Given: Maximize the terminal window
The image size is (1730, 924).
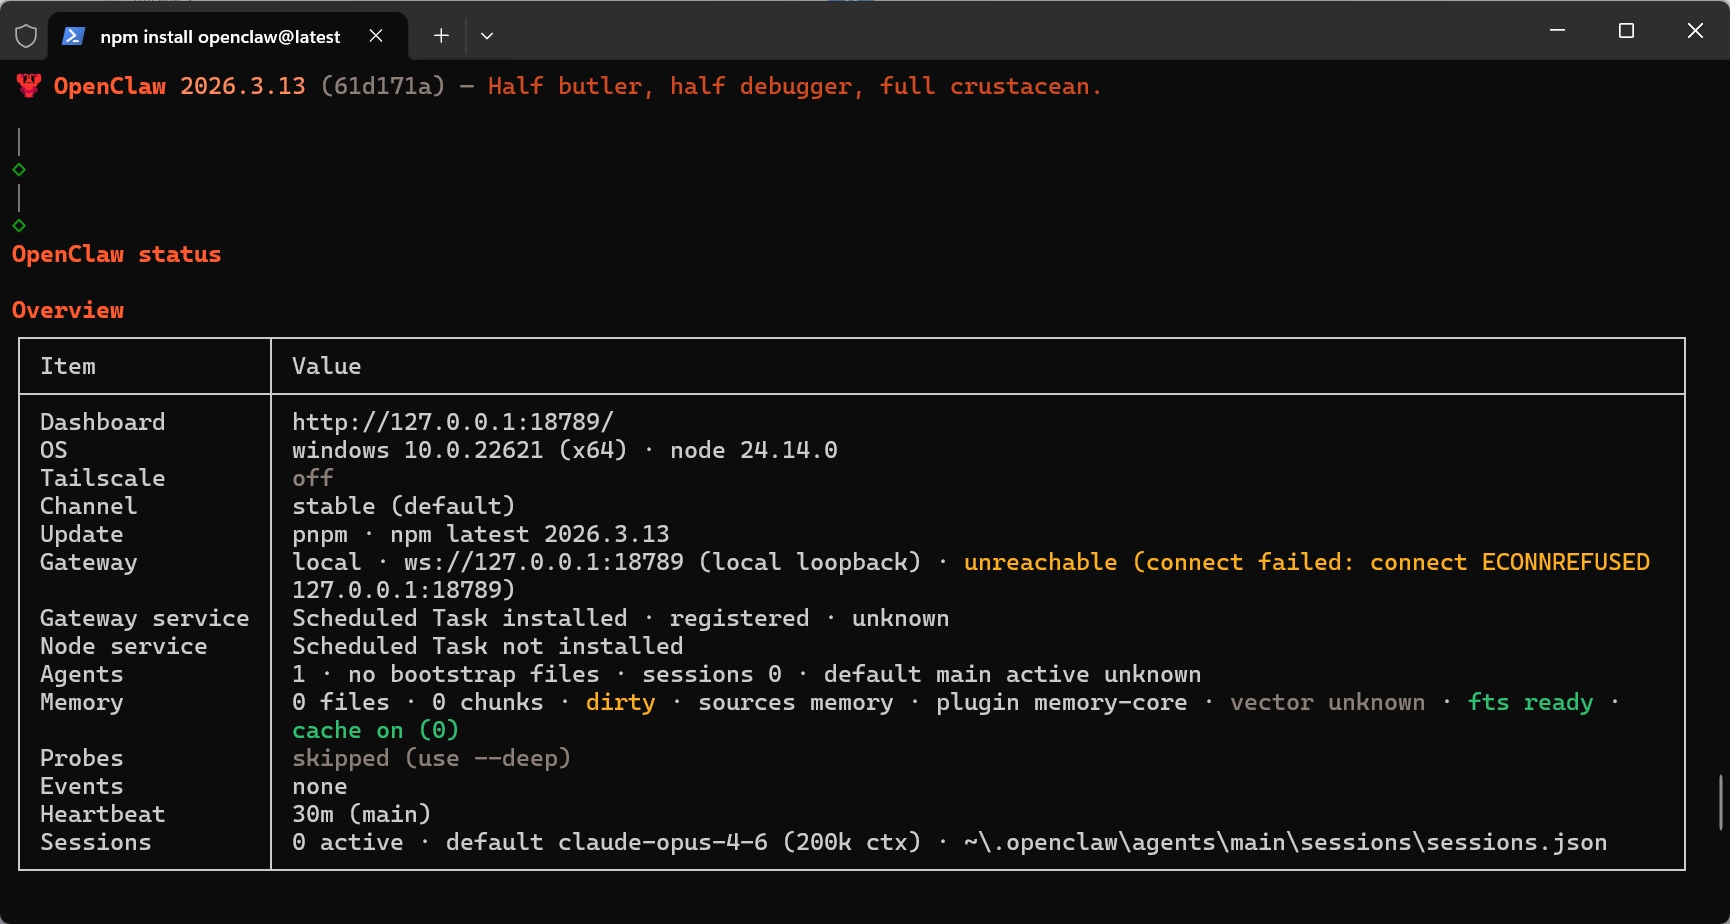Looking at the screenshot, I should [1626, 31].
